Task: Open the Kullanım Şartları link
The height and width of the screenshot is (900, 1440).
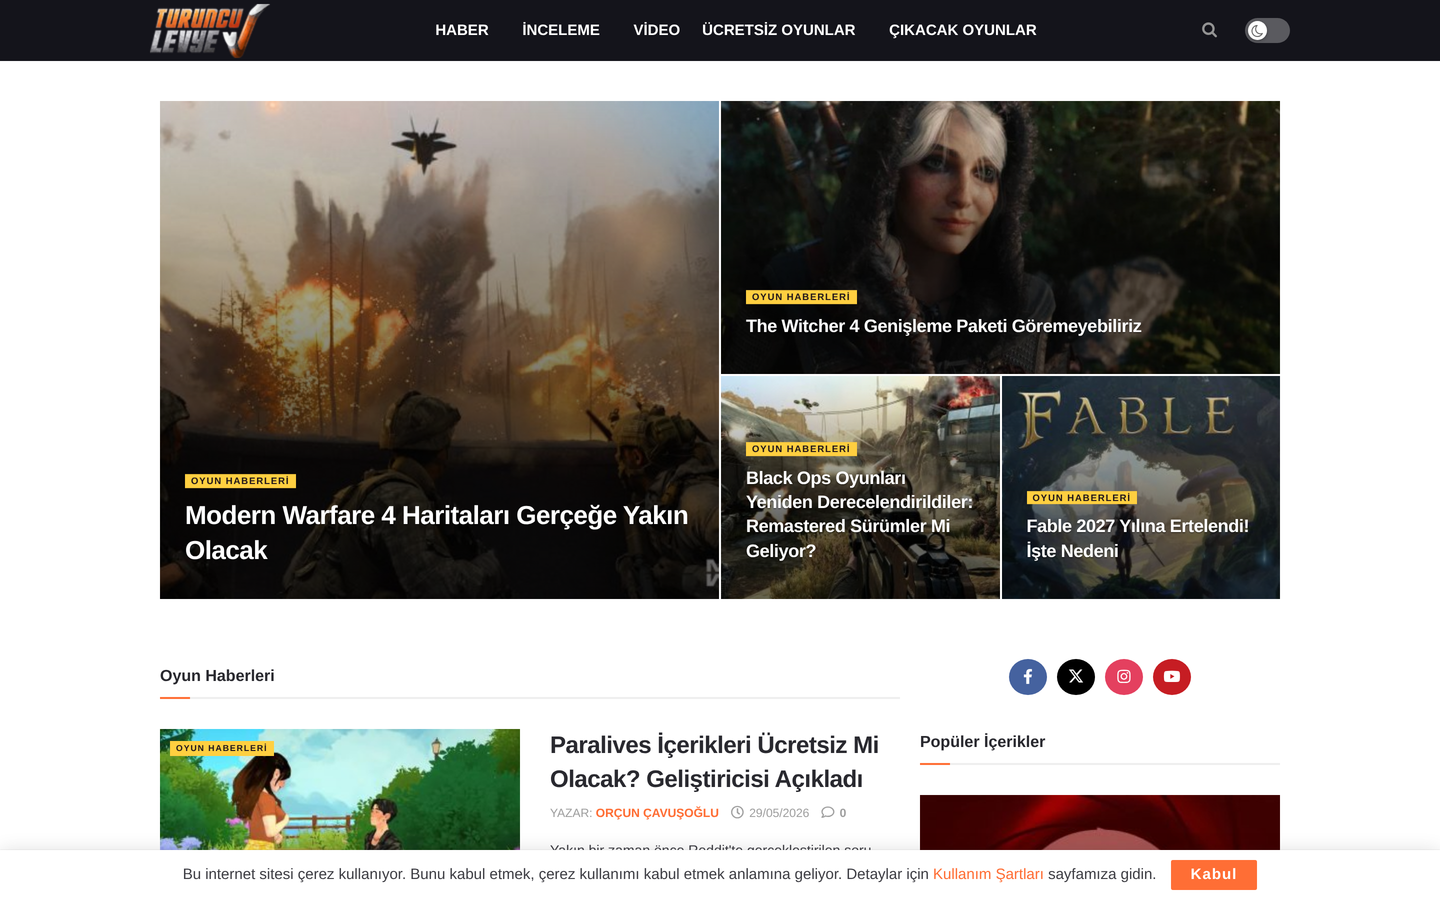Action: click(988, 874)
